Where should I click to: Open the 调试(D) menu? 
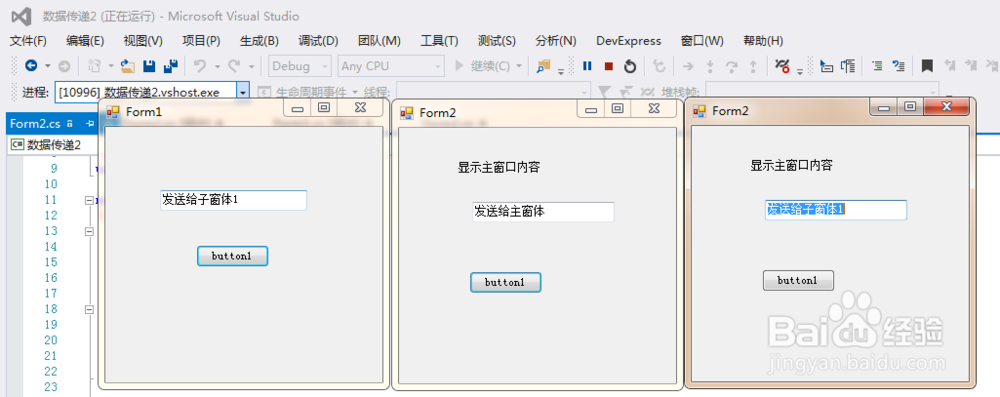318,41
